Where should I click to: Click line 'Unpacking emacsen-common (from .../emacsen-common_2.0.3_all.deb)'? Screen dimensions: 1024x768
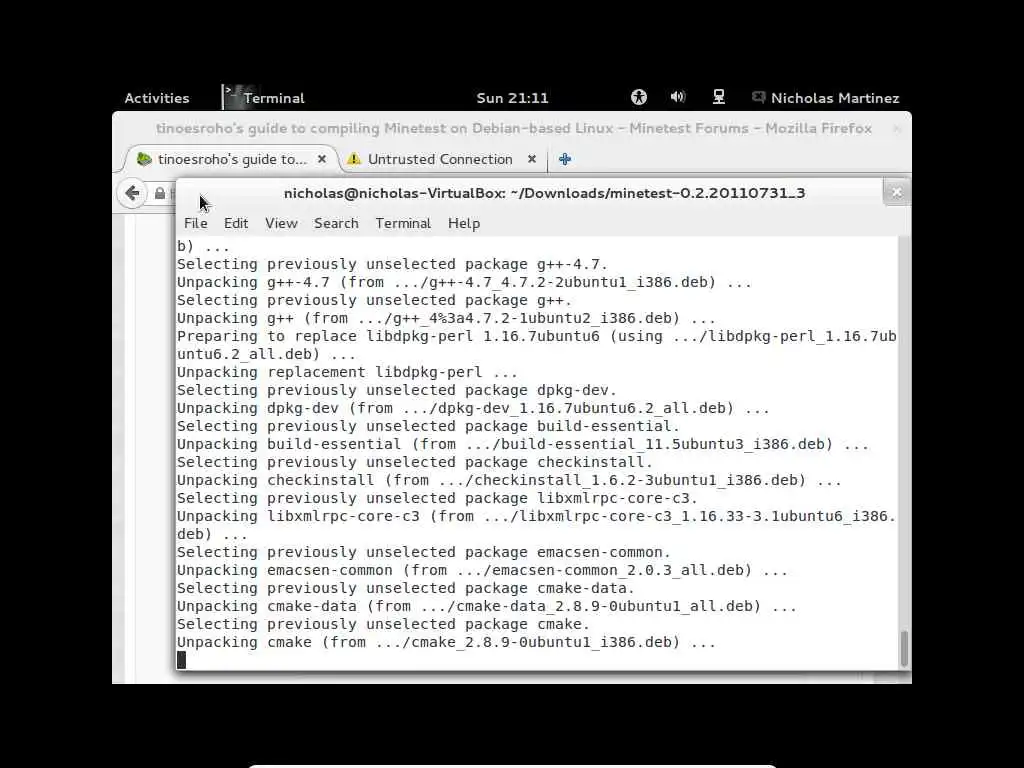click(482, 570)
